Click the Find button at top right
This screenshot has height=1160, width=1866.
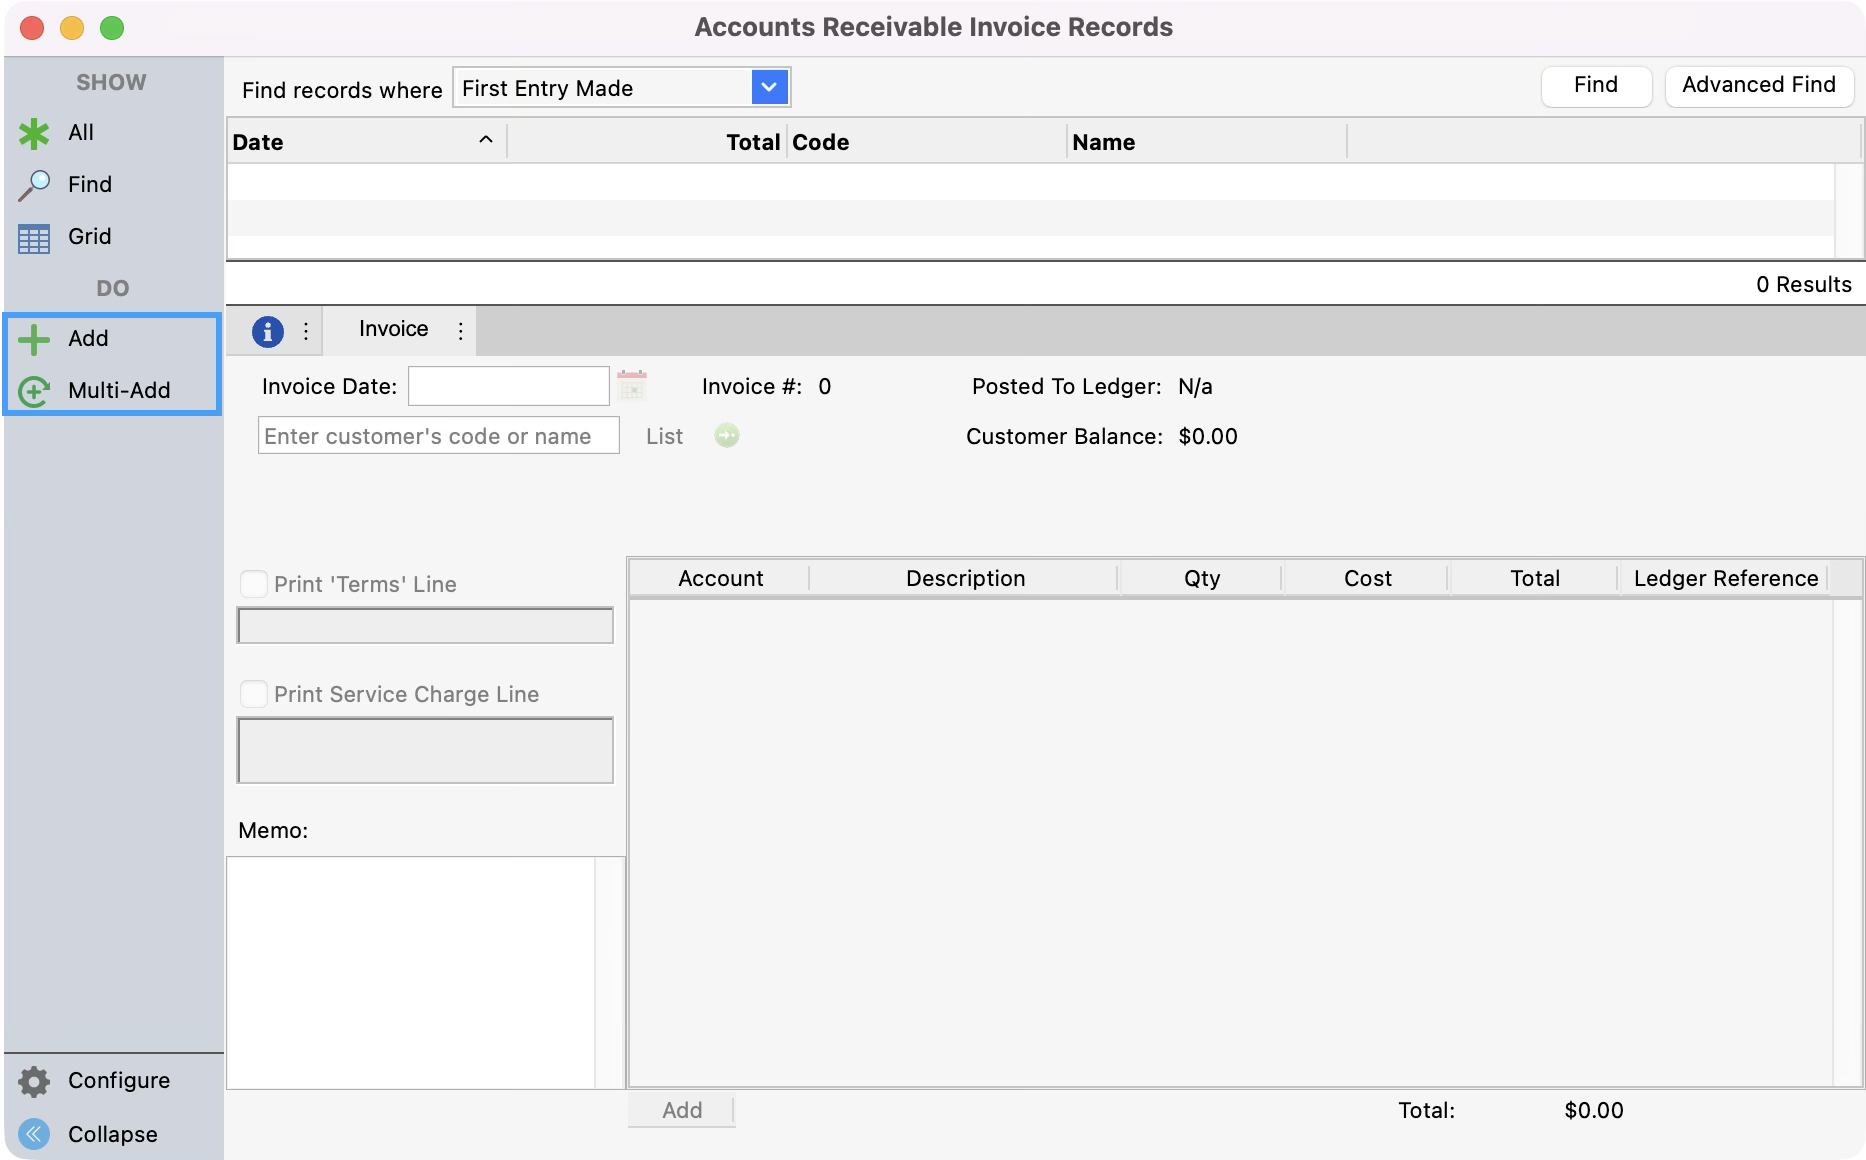(1596, 86)
